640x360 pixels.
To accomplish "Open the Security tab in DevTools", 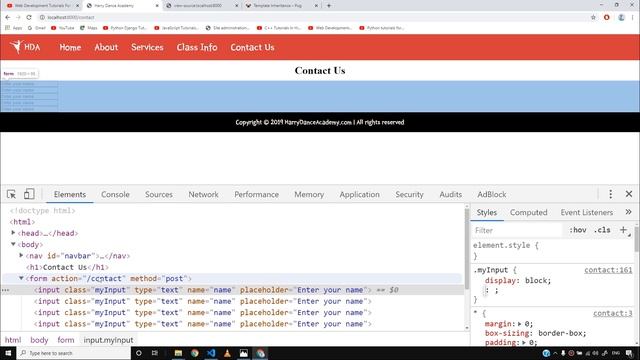I will (409, 195).
